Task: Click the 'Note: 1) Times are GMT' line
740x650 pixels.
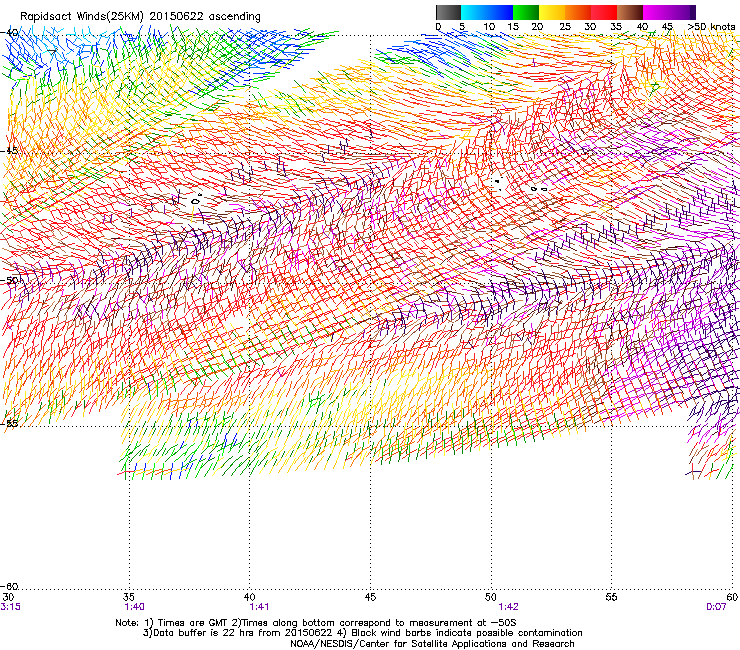Action: pos(316,623)
